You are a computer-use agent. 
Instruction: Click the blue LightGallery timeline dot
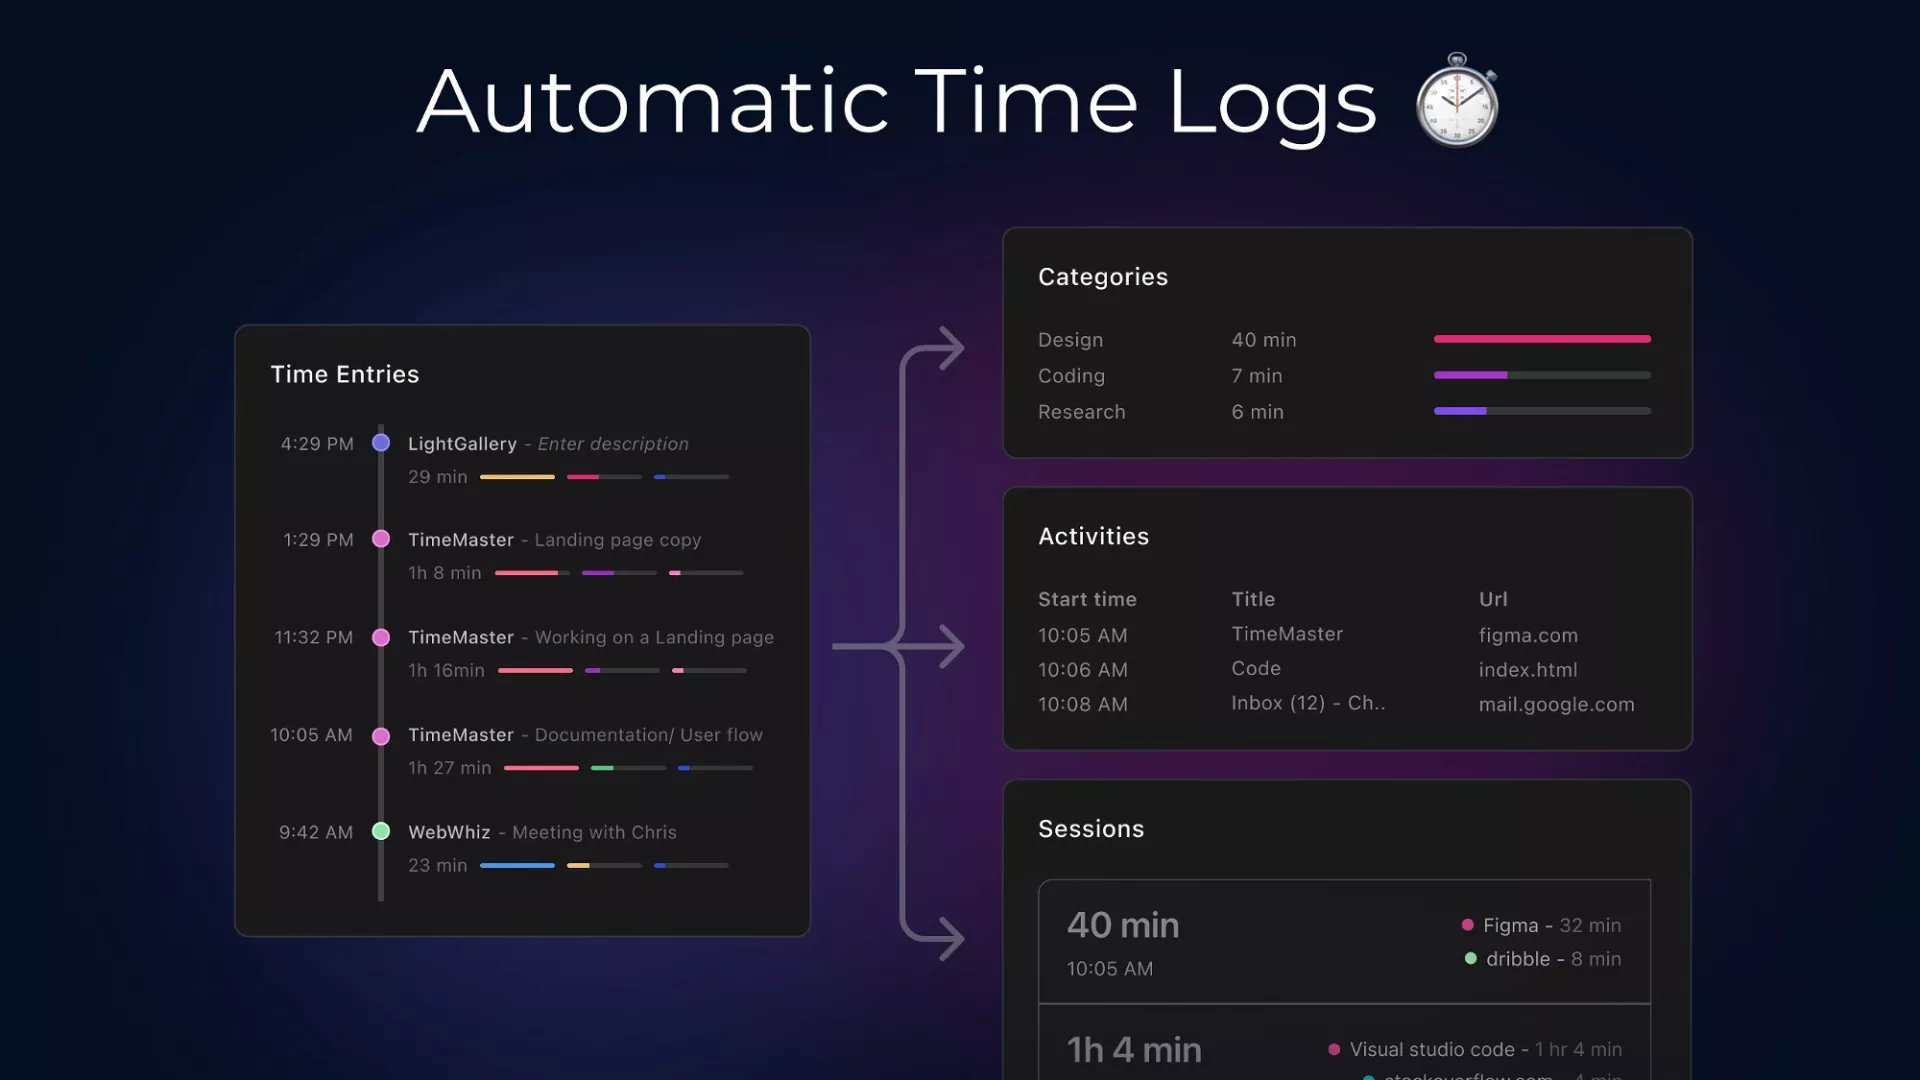pyautogui.click(x=381, y=443)
